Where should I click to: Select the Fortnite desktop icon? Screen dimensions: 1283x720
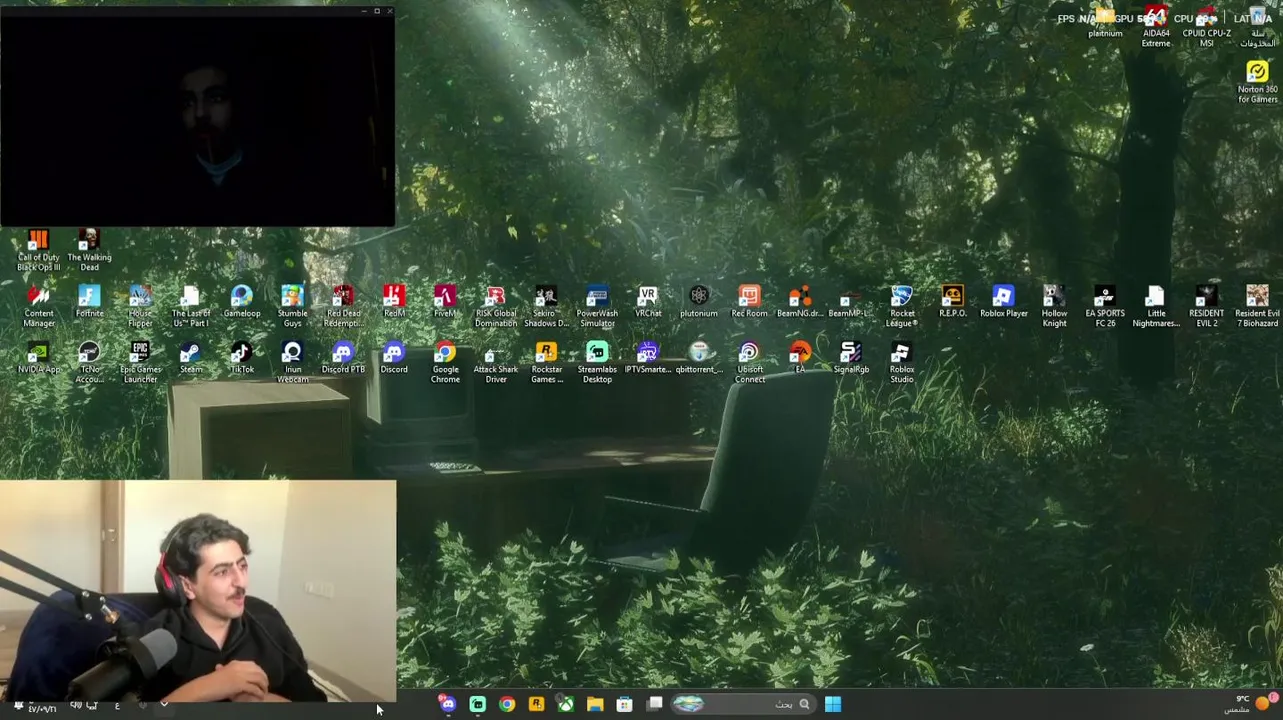89,302
